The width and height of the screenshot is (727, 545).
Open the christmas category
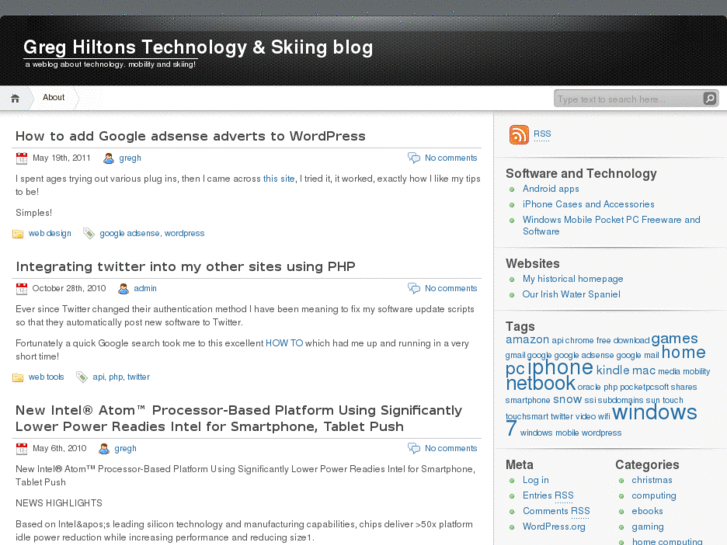tap(651, 480)
